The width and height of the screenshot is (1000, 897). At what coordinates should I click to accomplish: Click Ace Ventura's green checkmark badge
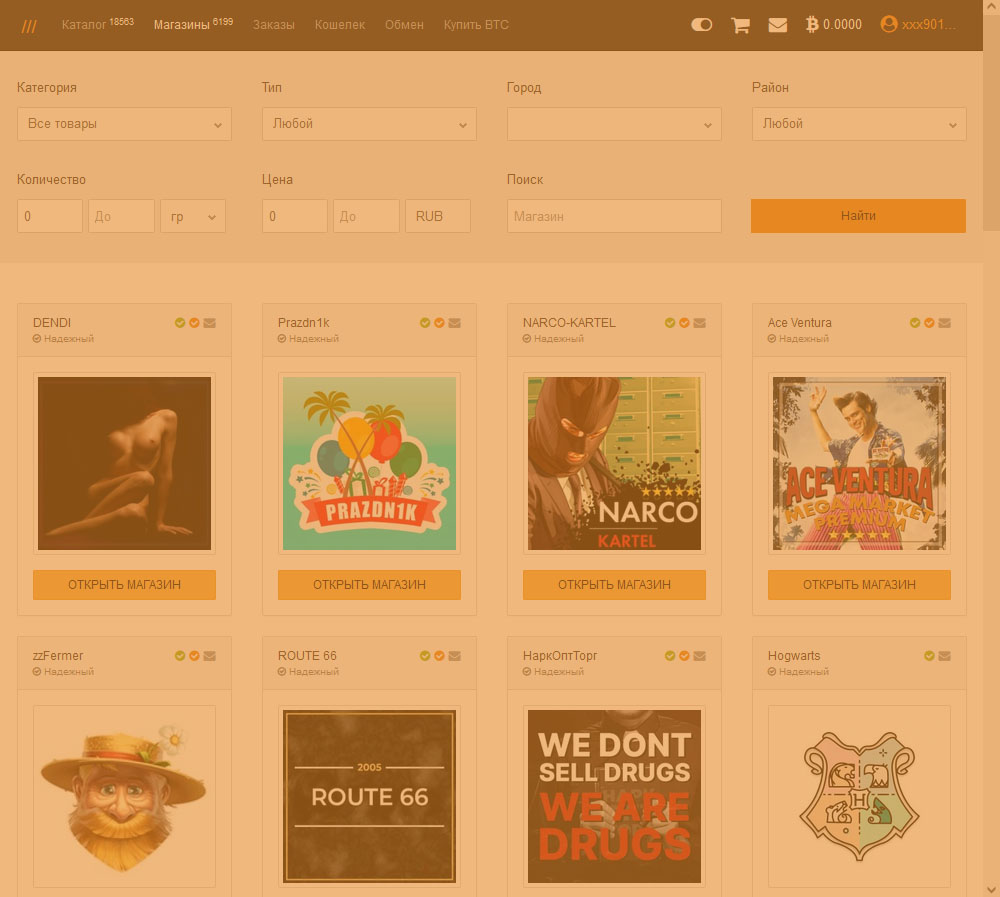click(x=915, y=323)
